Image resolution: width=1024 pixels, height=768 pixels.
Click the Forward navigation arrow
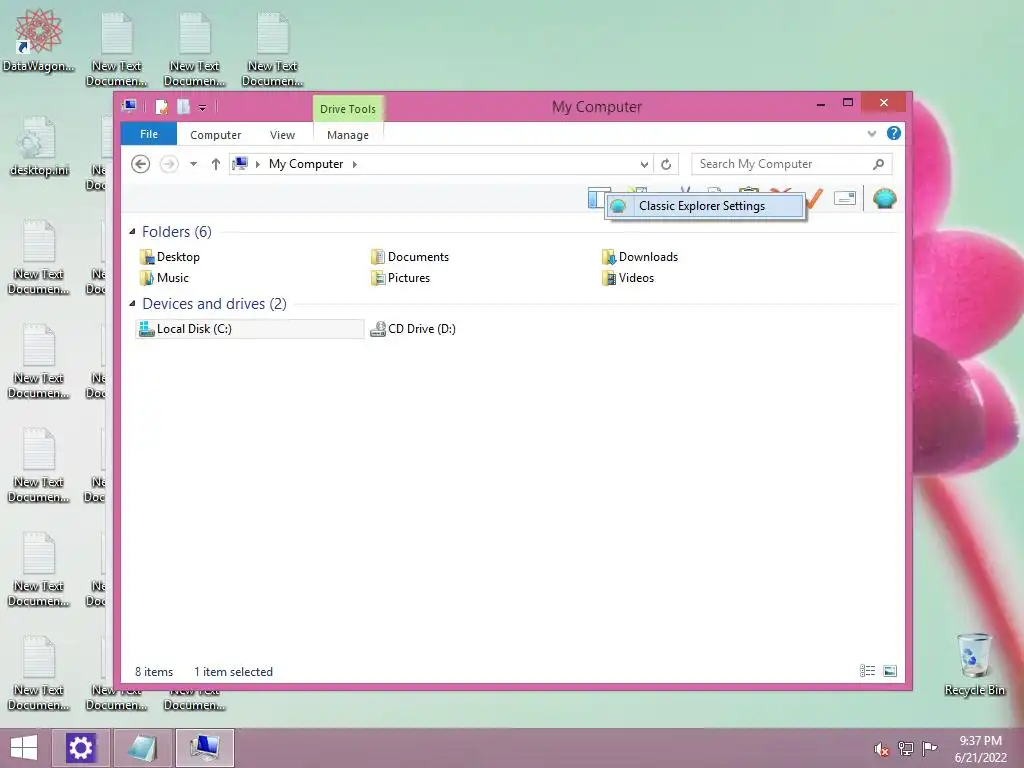(169, 164)
